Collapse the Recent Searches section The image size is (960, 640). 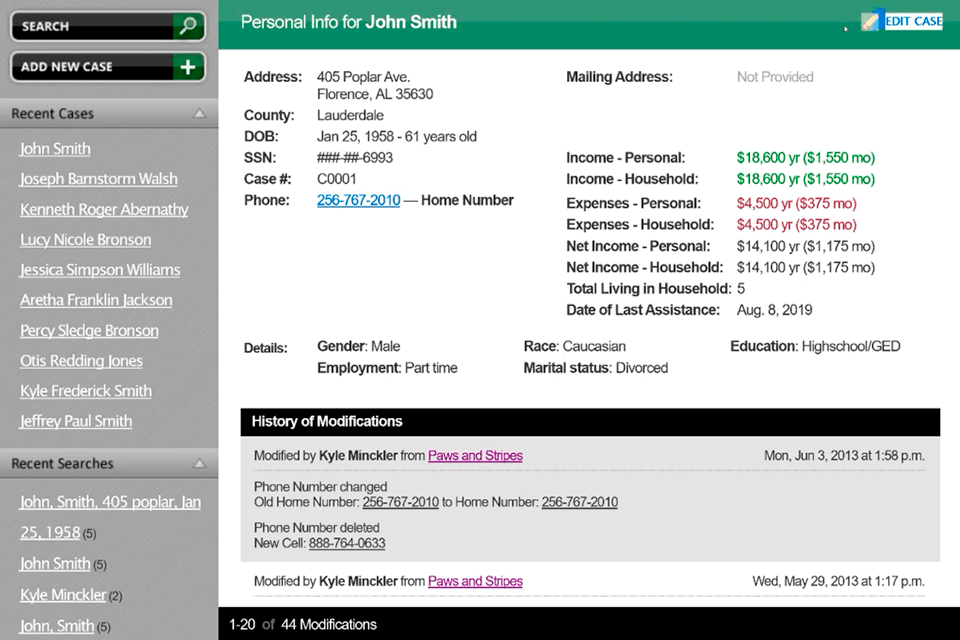click(x=200, y=463)
